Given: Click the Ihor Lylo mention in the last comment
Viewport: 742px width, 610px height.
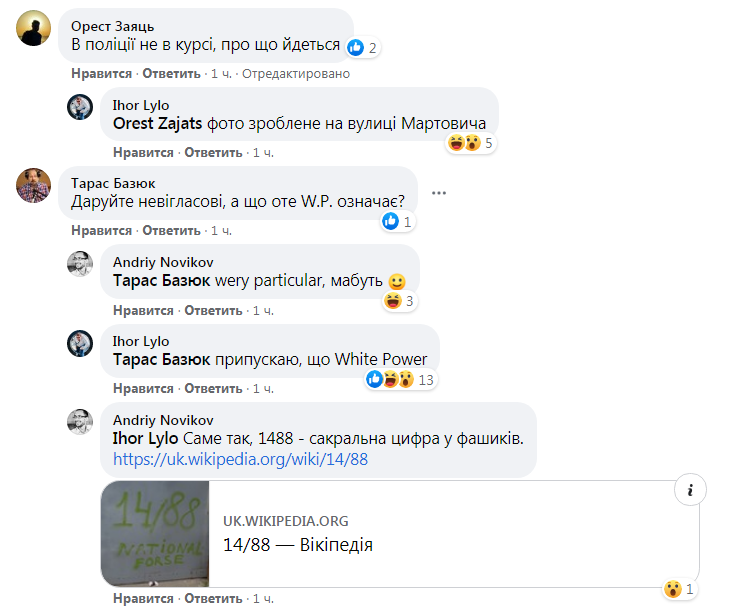Looking at the screenshot, I should (146, 439).
